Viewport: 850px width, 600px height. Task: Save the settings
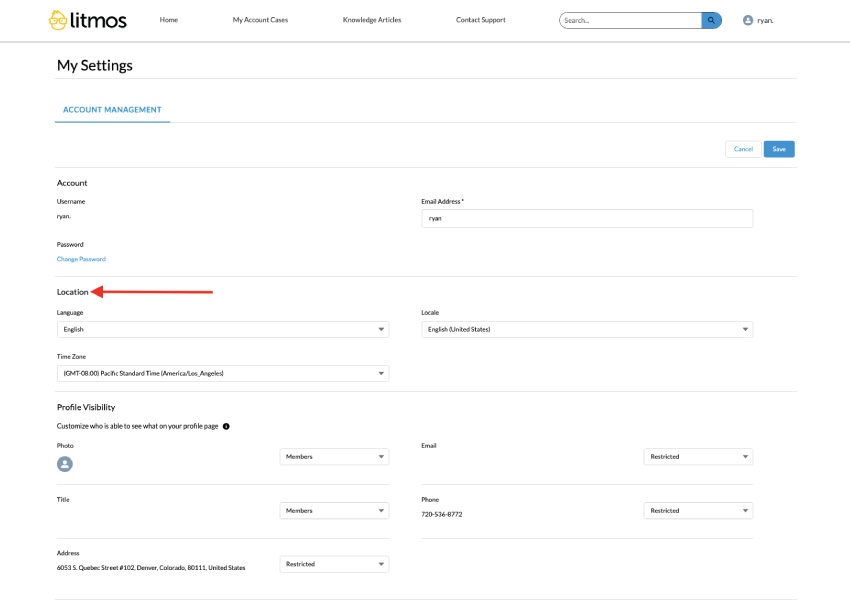(779, 149)
